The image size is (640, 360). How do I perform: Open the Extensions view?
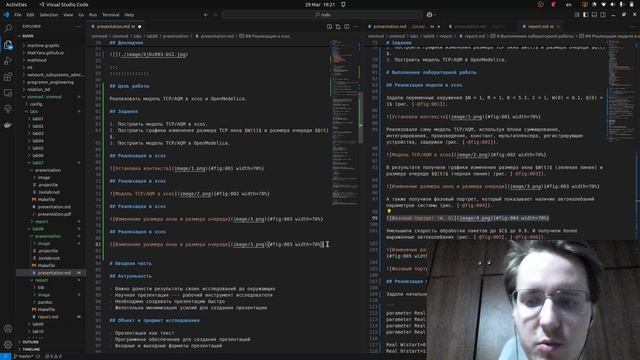(x=8, y=77)
